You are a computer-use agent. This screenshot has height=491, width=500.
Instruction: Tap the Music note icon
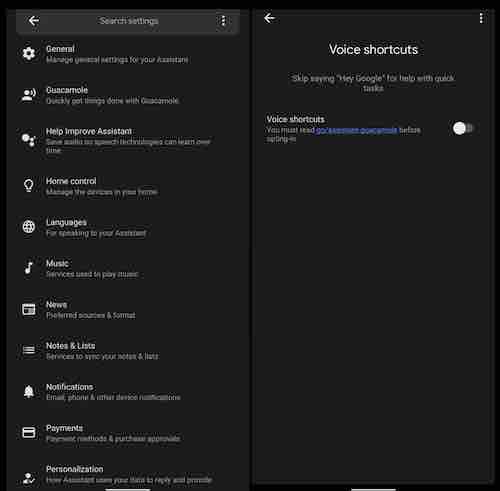click(x=29, y=268)
